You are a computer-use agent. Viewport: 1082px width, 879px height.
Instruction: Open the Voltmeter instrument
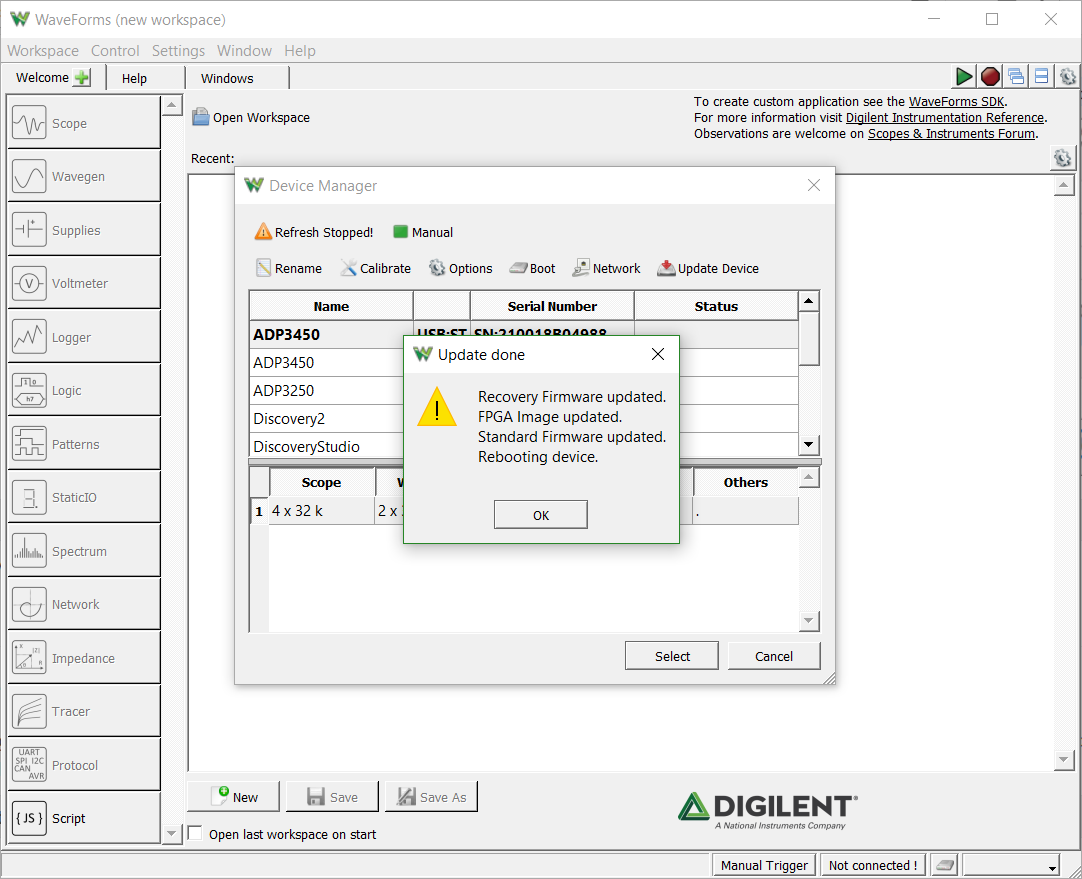(x=83, y=283)
